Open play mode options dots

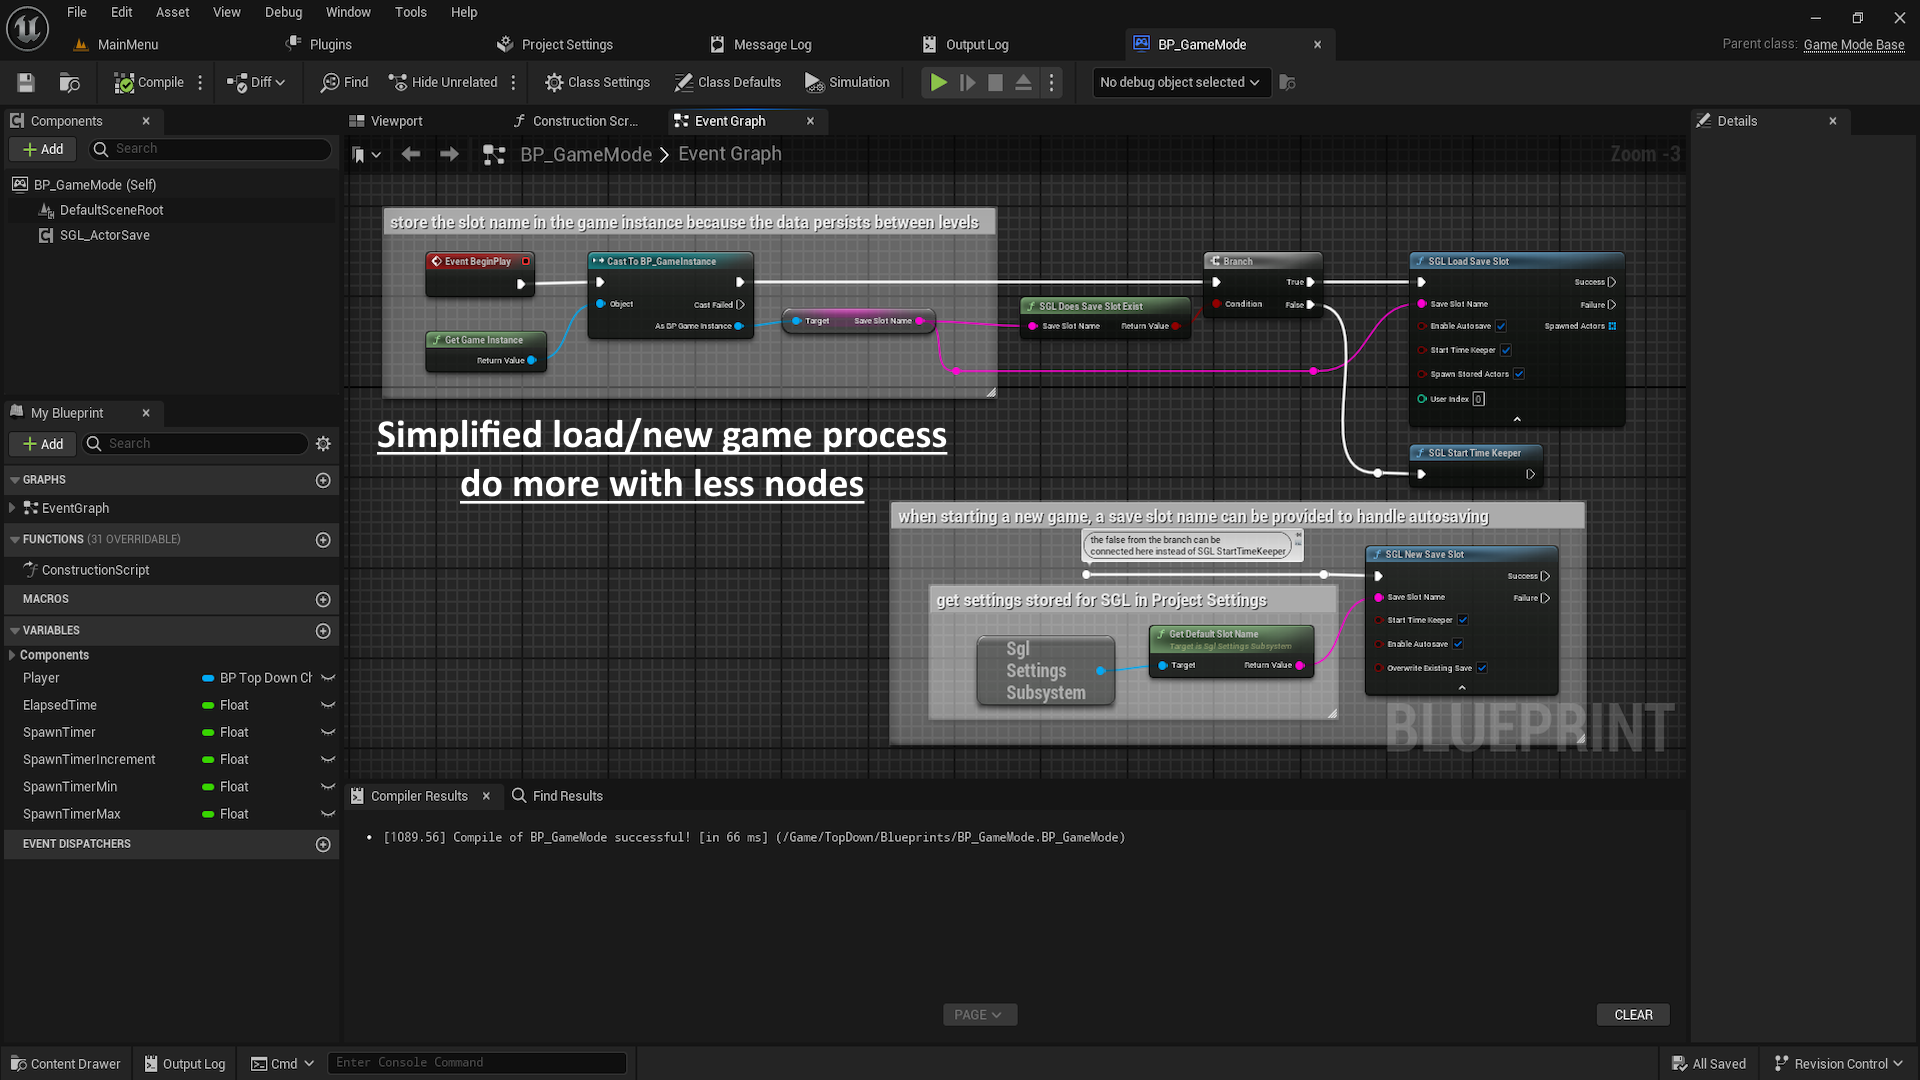pyautogui.click(x=1051, y=83)
